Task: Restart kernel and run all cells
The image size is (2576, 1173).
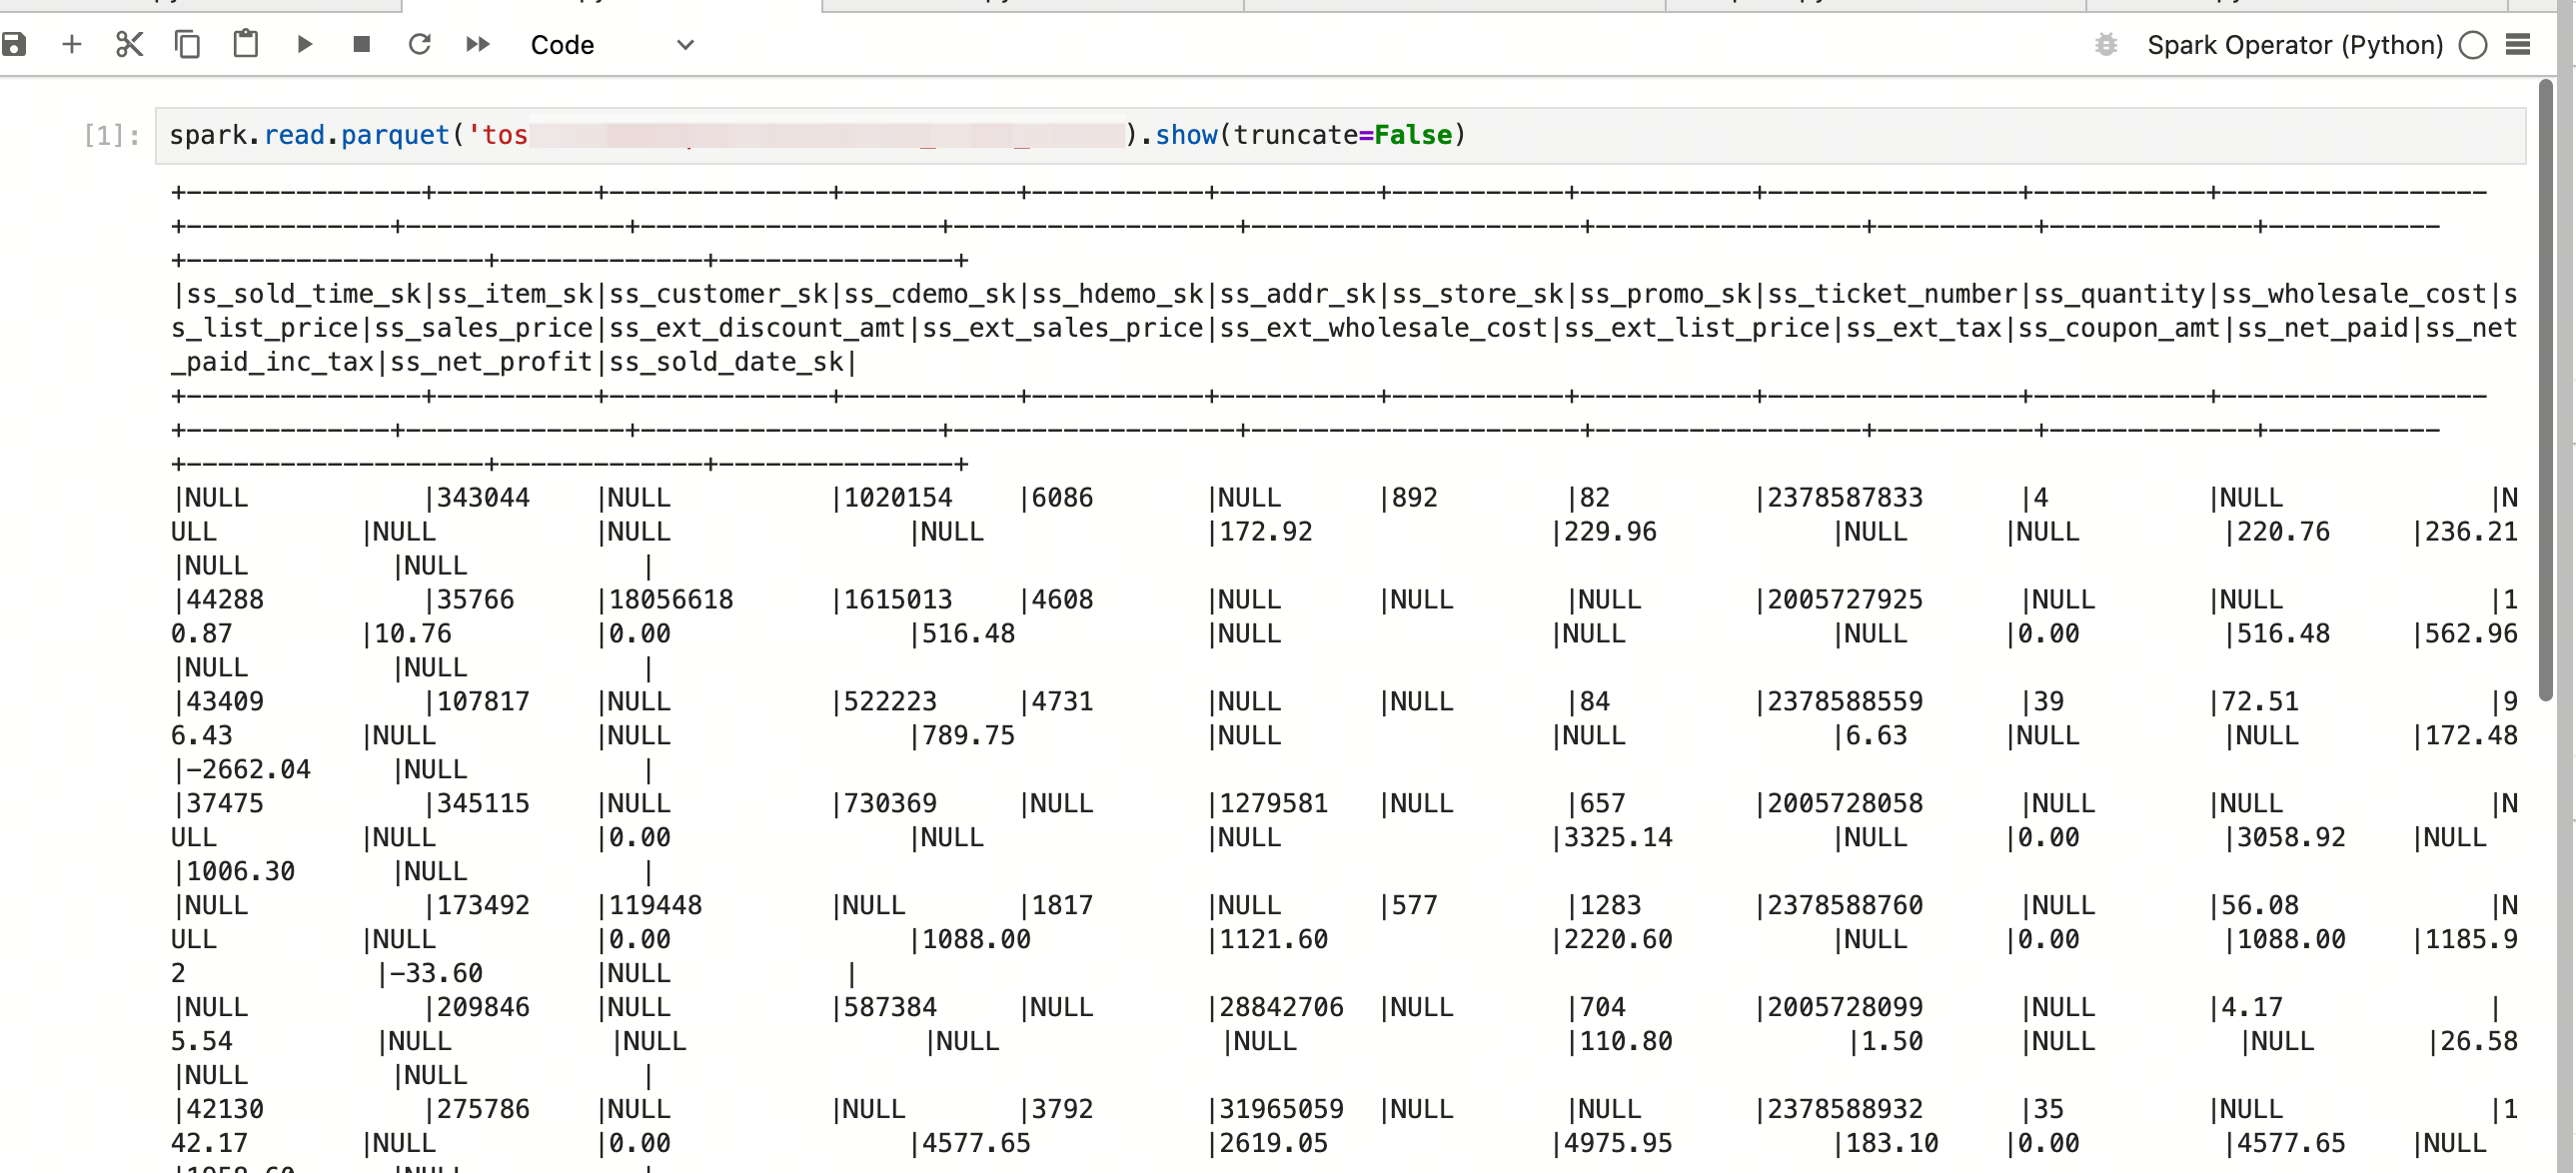Action: point(478,44)
